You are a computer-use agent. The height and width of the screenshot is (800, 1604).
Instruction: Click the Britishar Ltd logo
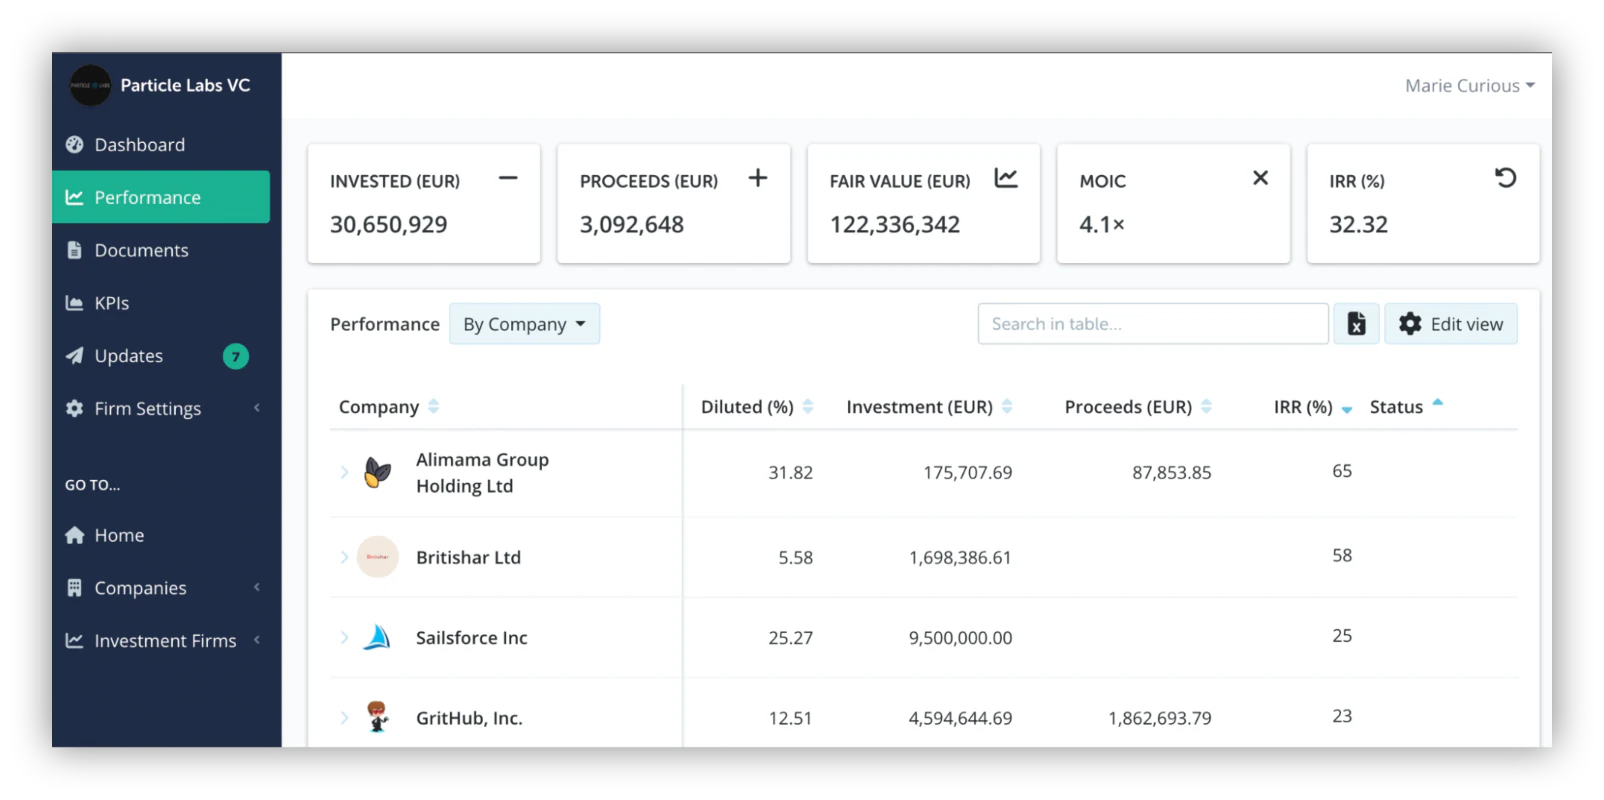[378, 557]
